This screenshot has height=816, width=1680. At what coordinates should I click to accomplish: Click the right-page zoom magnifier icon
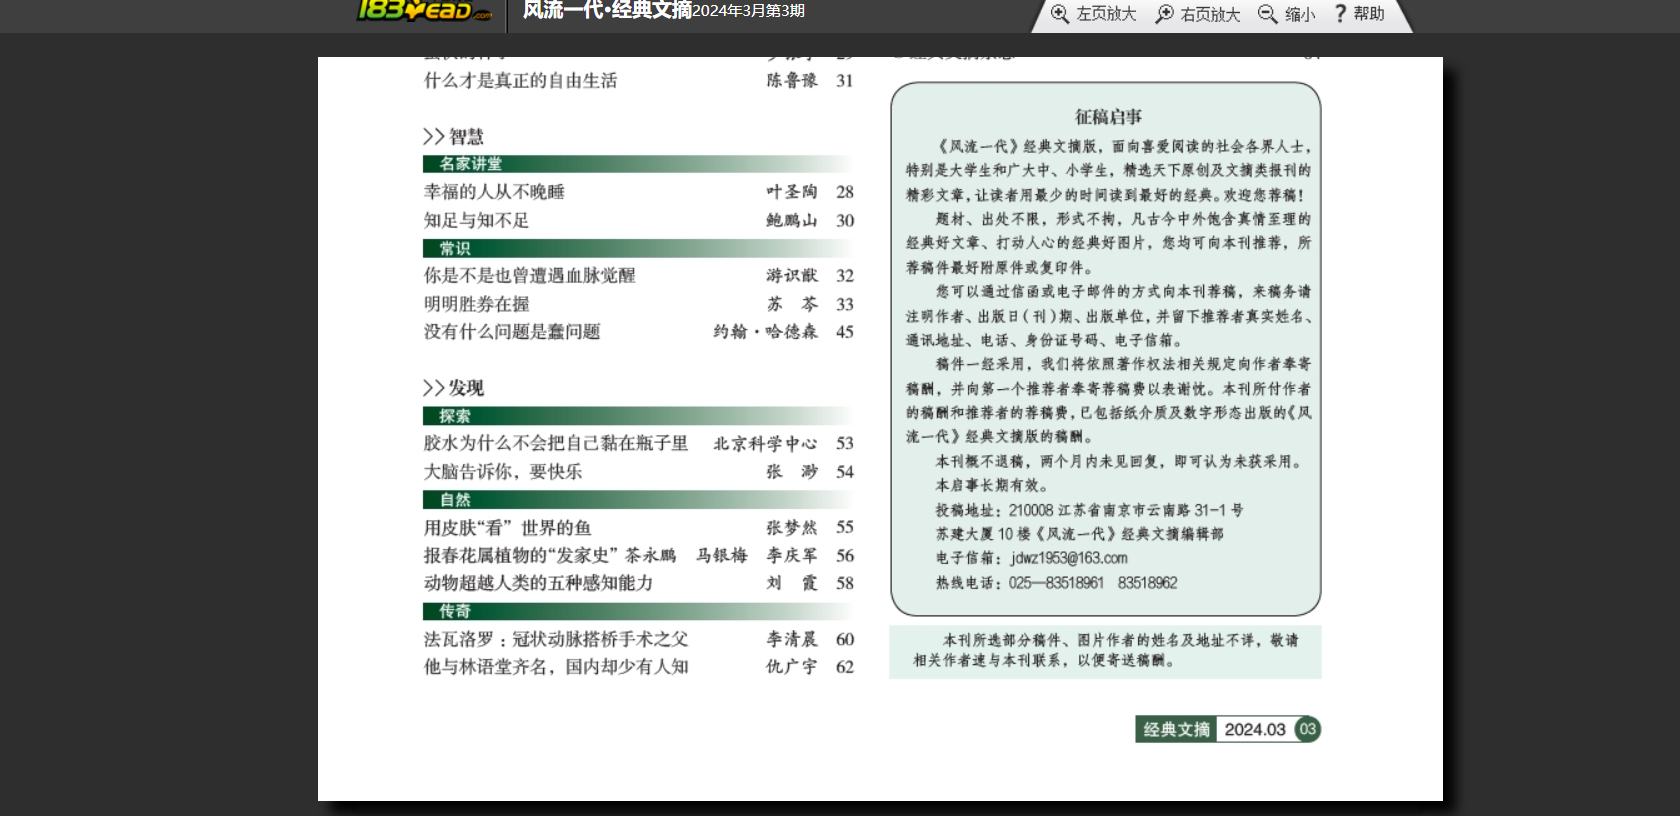click(x=1164, y=14)
